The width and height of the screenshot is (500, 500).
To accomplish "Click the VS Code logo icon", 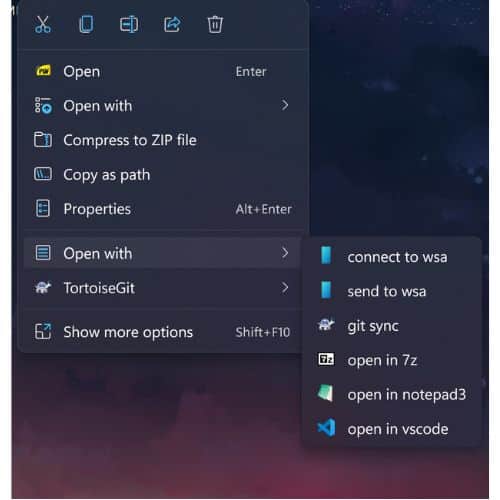I will [x=326, y=428].
